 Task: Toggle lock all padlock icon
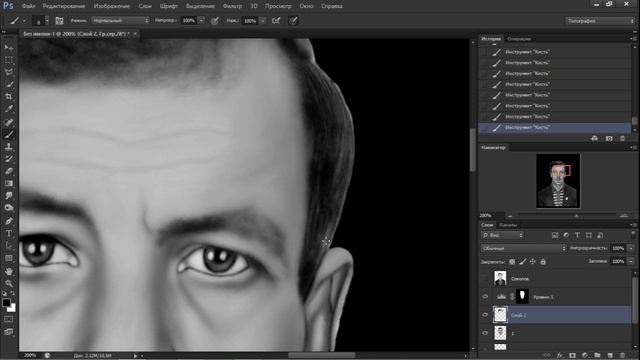point(543,262)
